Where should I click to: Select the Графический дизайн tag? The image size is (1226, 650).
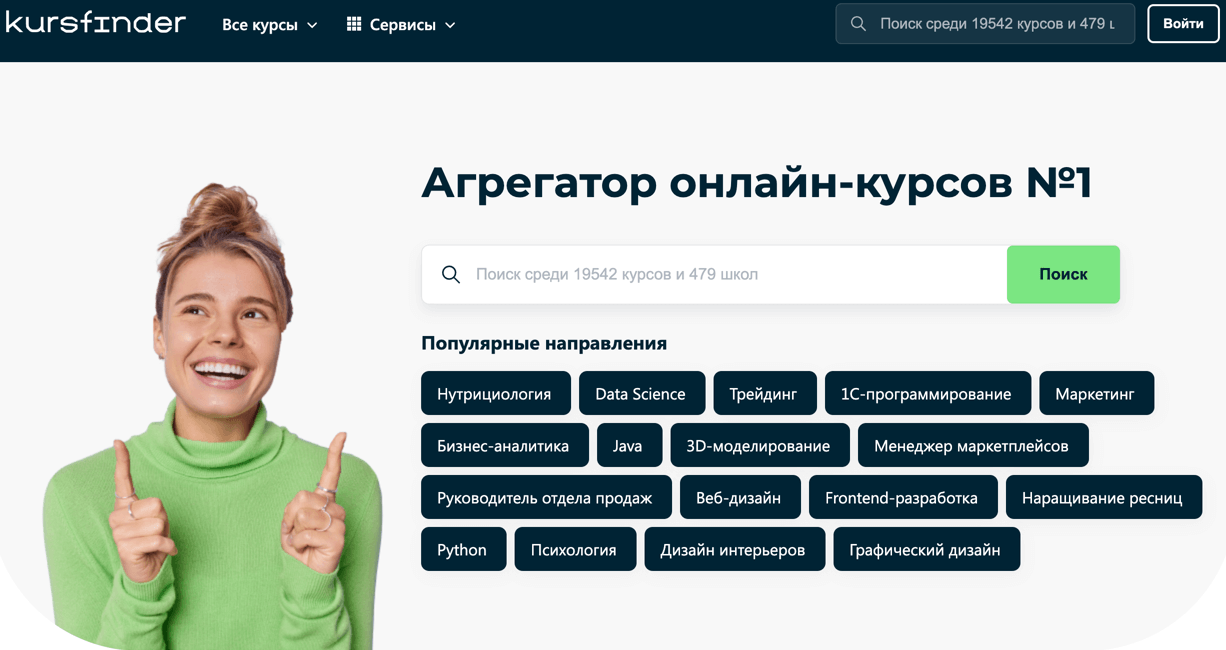point(925,550)
